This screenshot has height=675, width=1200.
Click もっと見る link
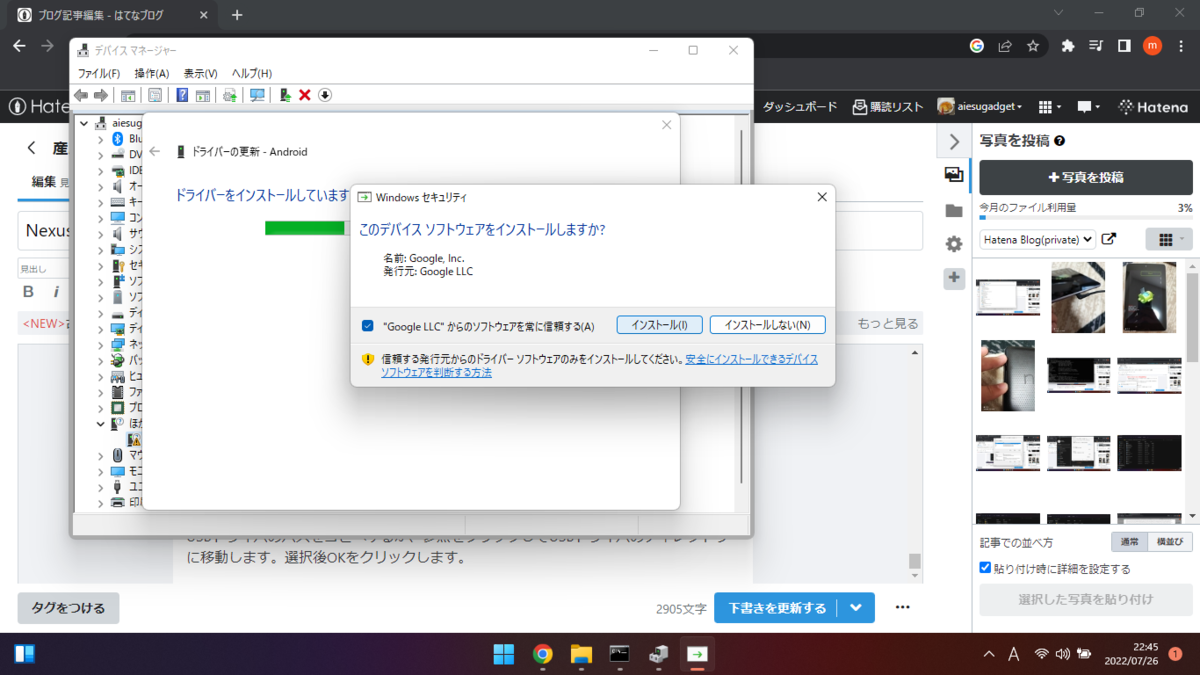887,324
